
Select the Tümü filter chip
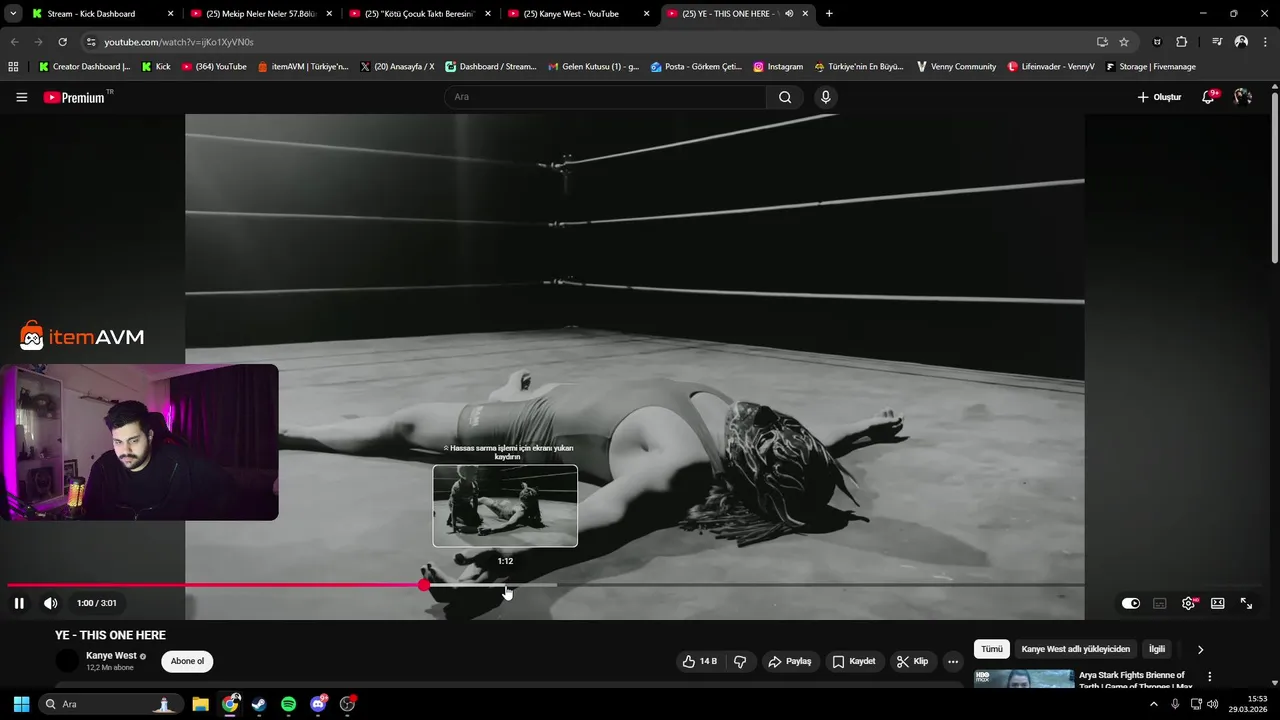pos(991,649)
